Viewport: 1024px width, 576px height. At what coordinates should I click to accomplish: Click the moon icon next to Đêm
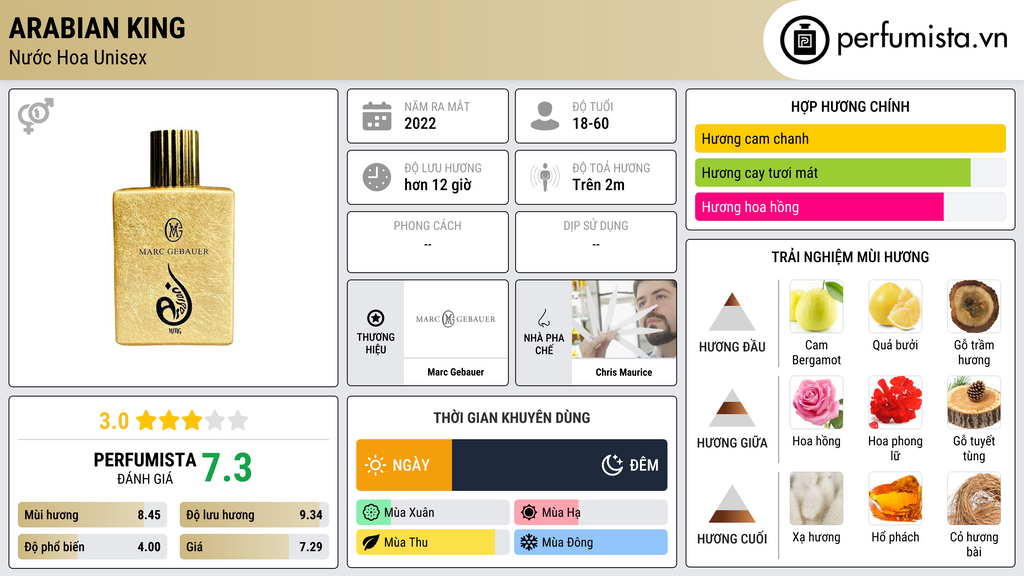[612, 465]
